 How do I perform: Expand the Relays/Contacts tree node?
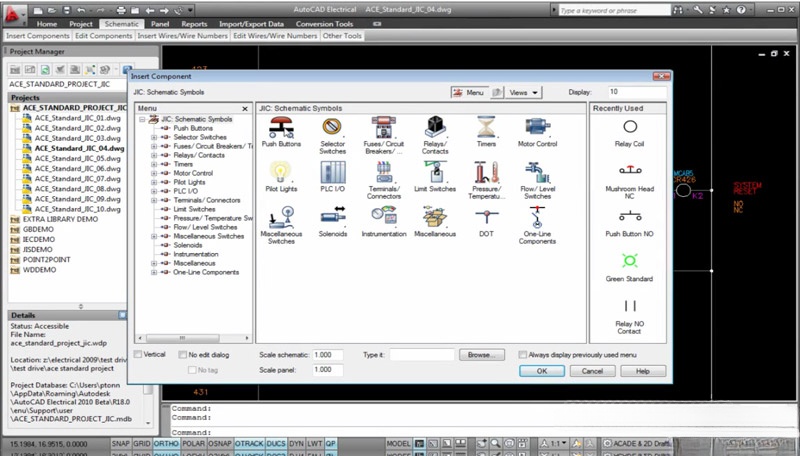point(154,155)
